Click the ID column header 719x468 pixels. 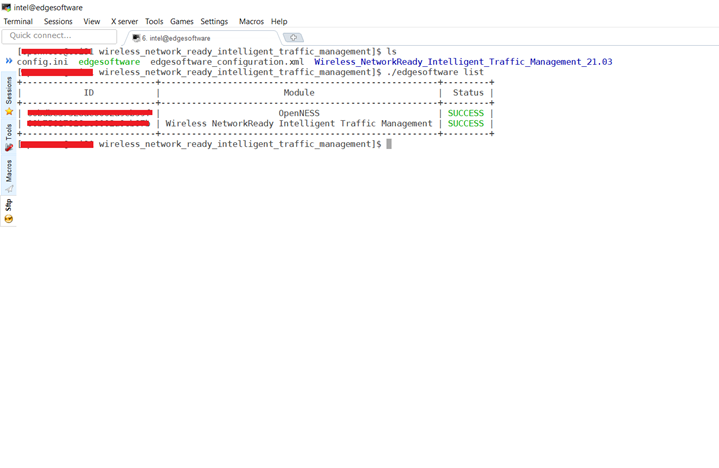click(x=89, y=93)
